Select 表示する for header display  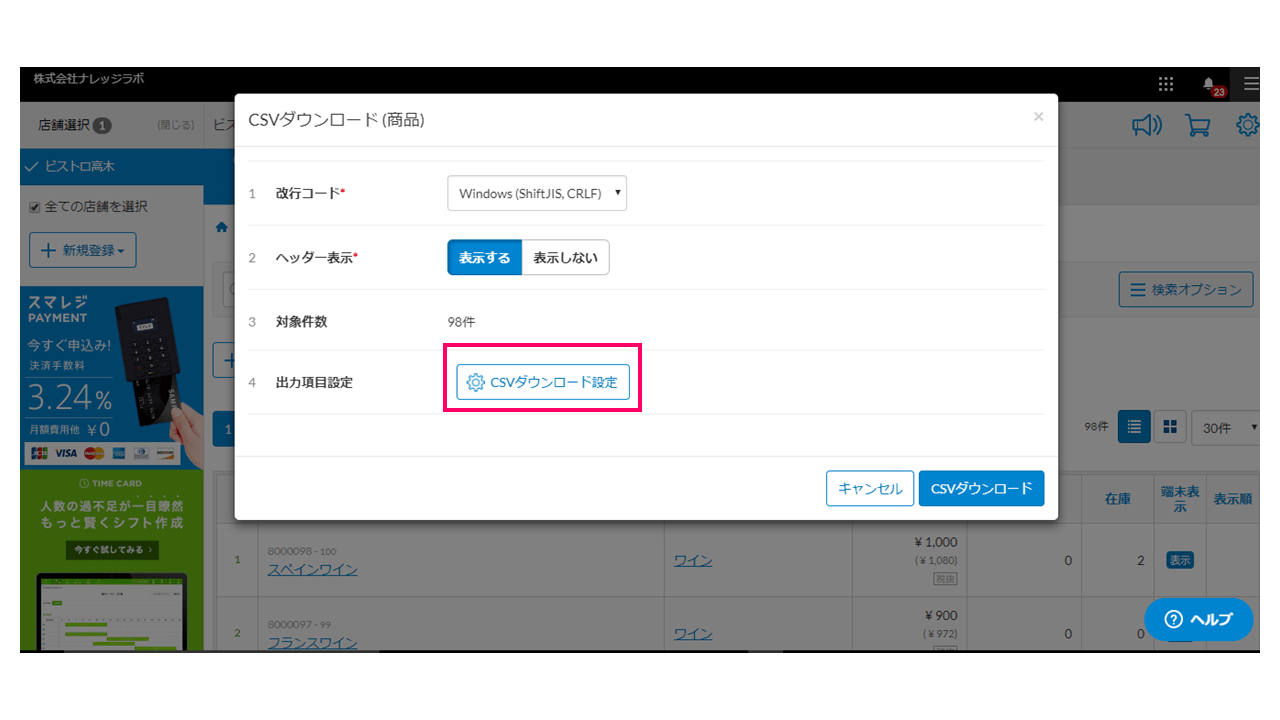(484, 257)
